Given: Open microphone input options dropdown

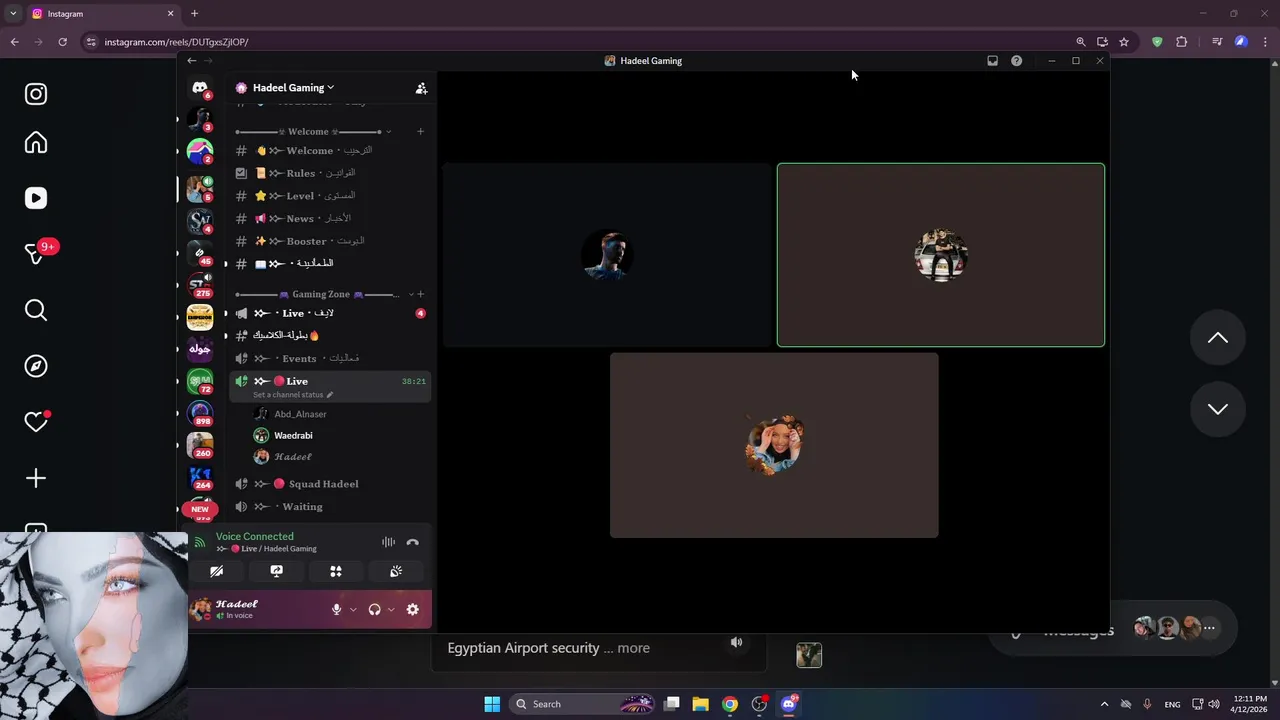Looking at the screenshot, I should tap(353, 610).
